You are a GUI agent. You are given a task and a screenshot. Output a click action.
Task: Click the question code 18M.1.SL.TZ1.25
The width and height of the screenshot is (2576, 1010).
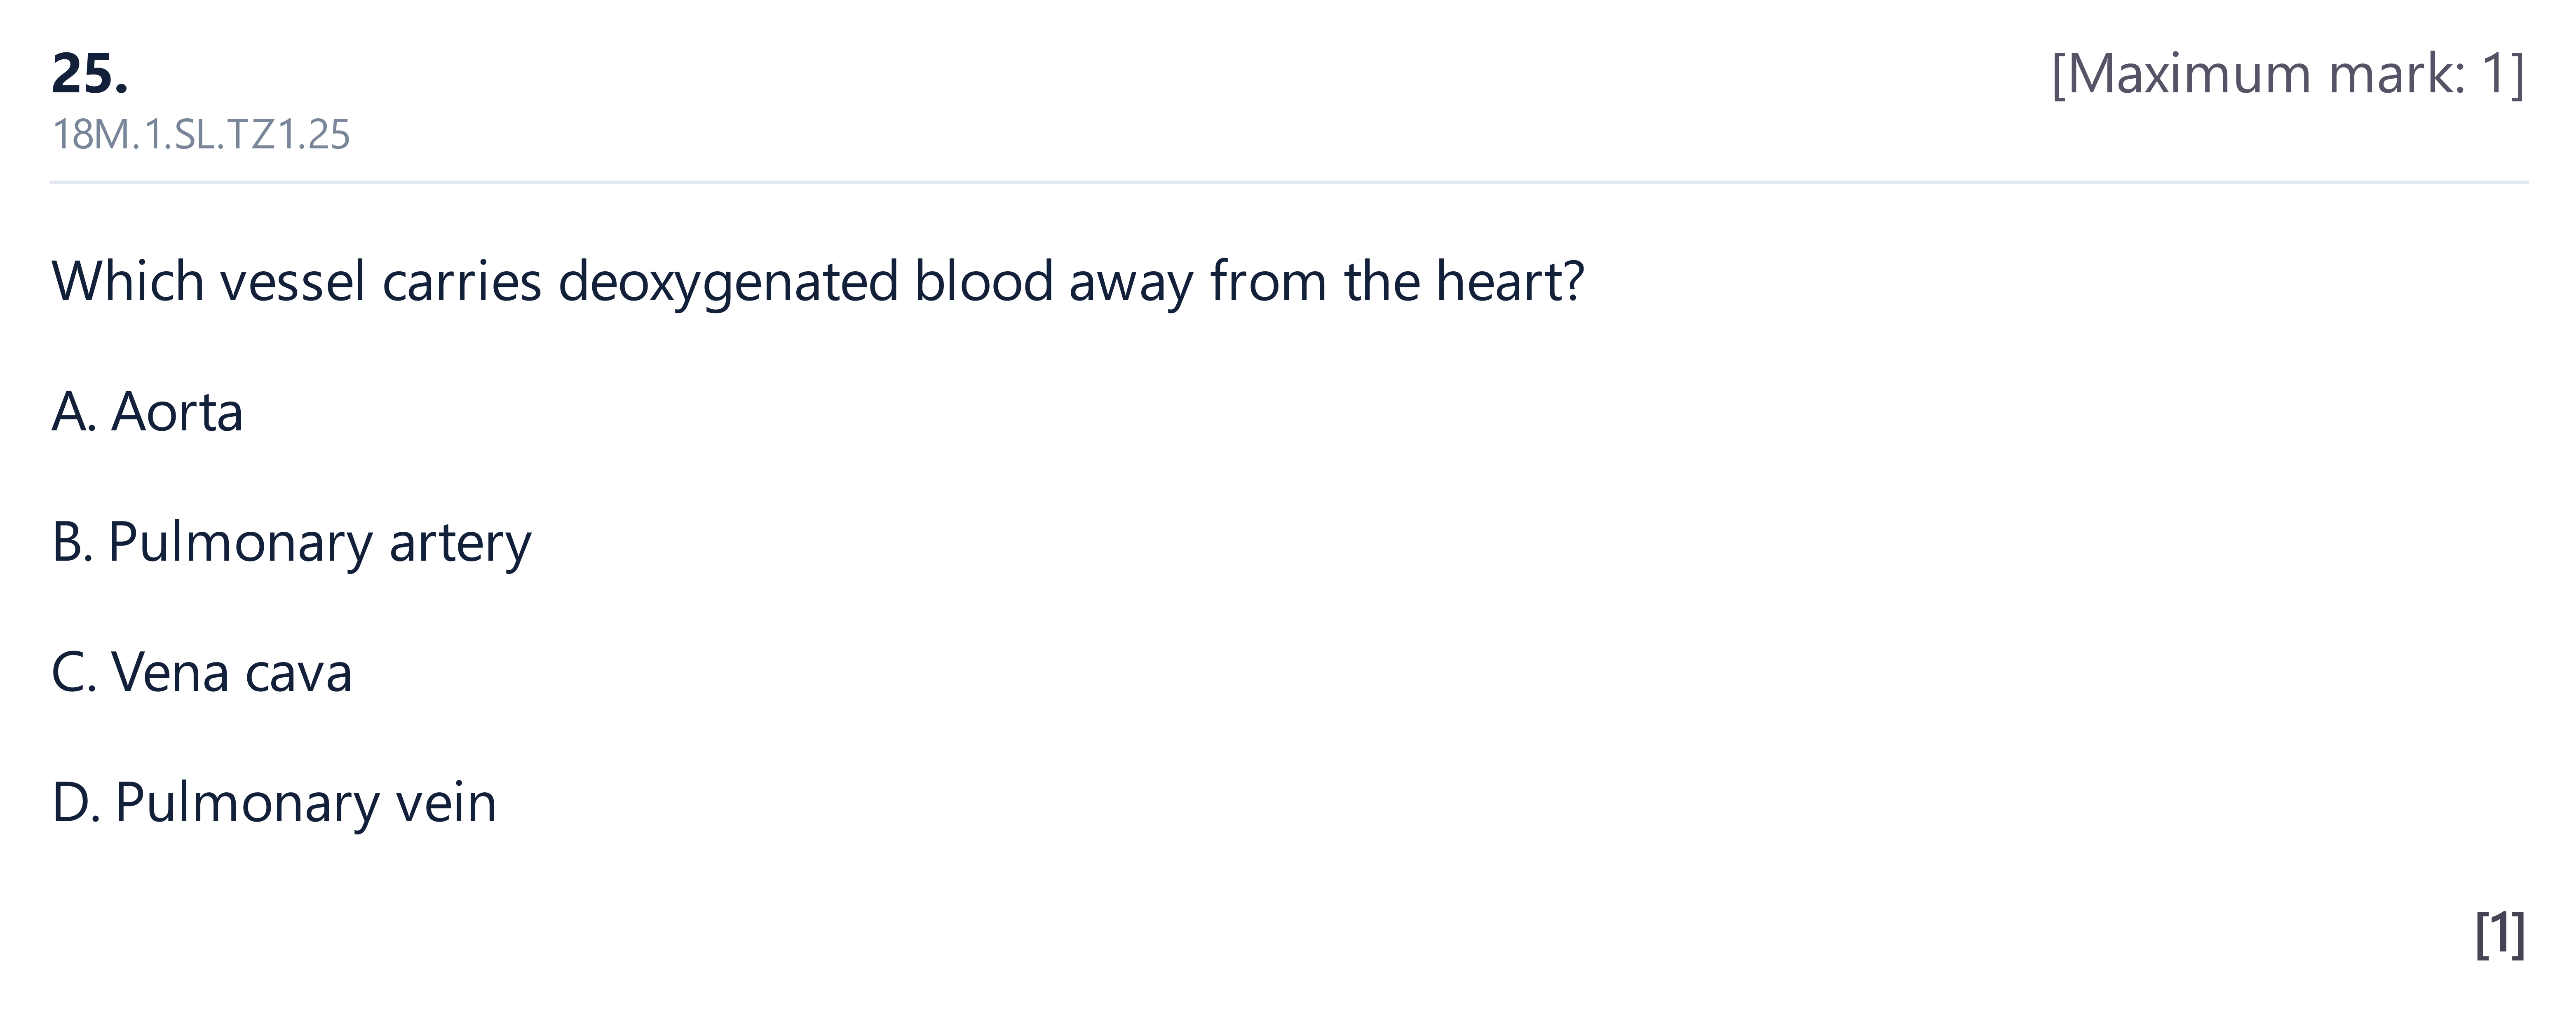(200, 135)
